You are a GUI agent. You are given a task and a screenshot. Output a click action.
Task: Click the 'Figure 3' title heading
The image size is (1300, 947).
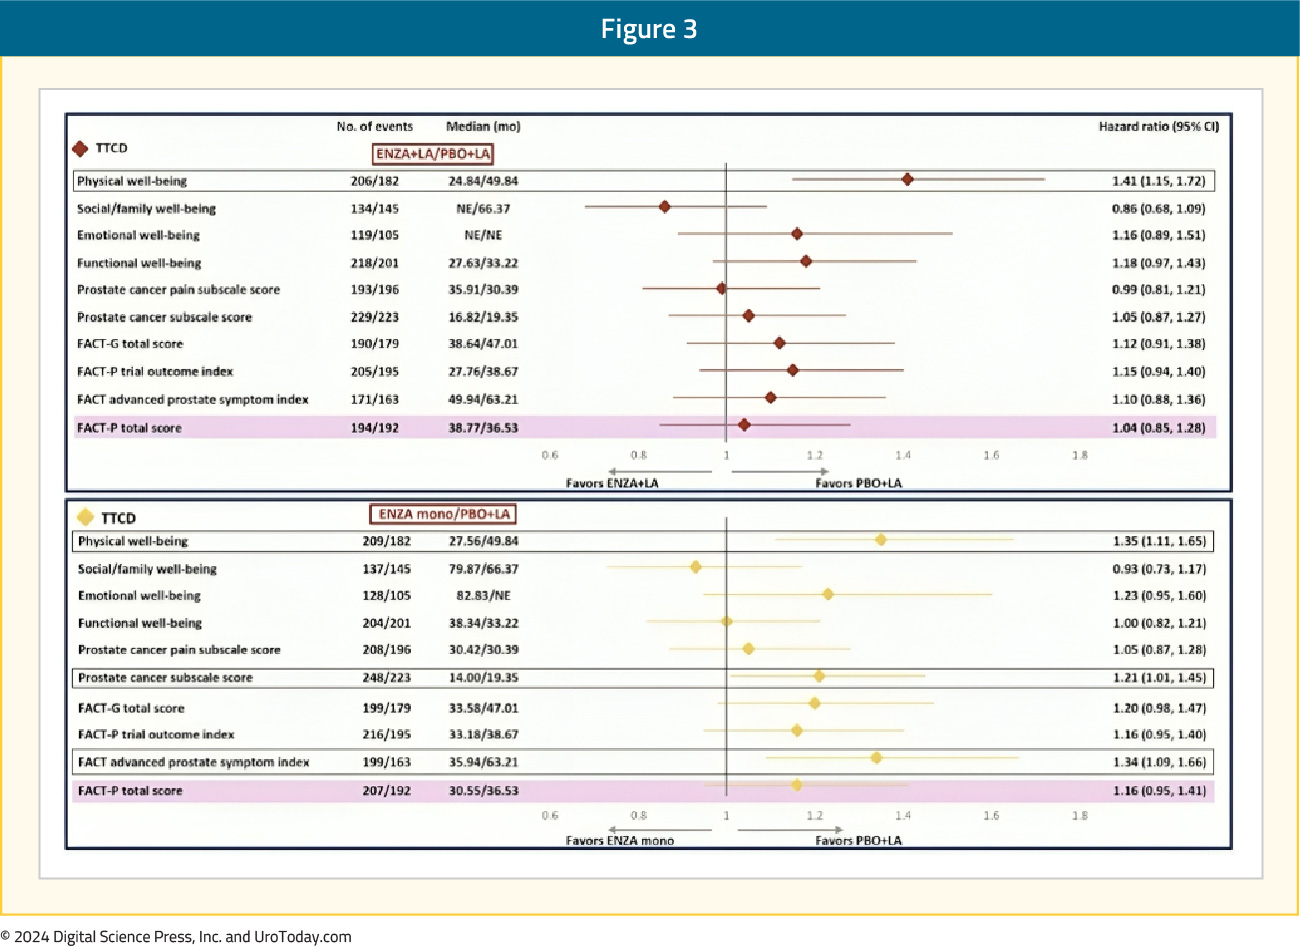649,29
